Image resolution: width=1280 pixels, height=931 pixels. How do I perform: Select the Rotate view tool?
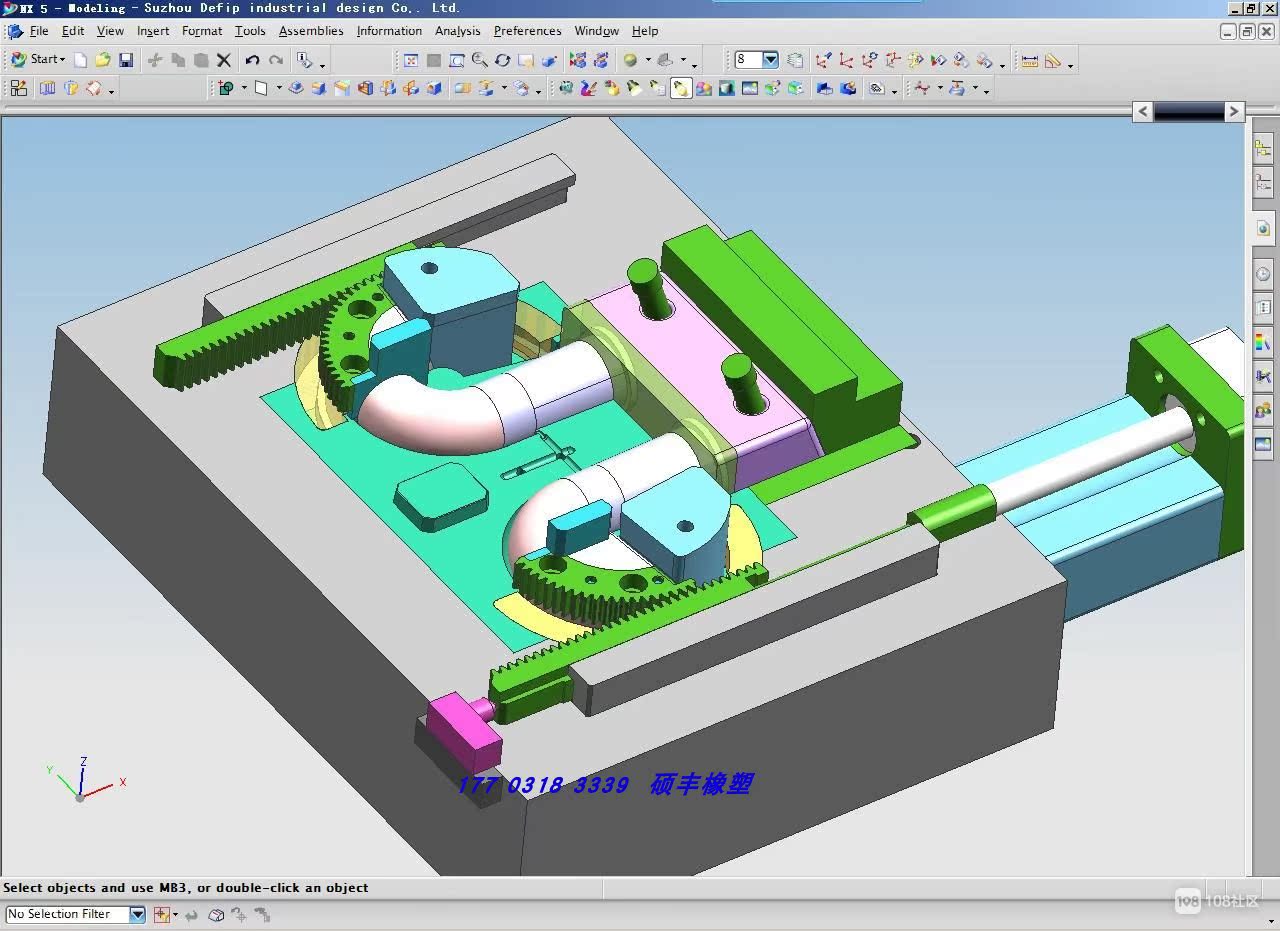click(x=503, y=60)
